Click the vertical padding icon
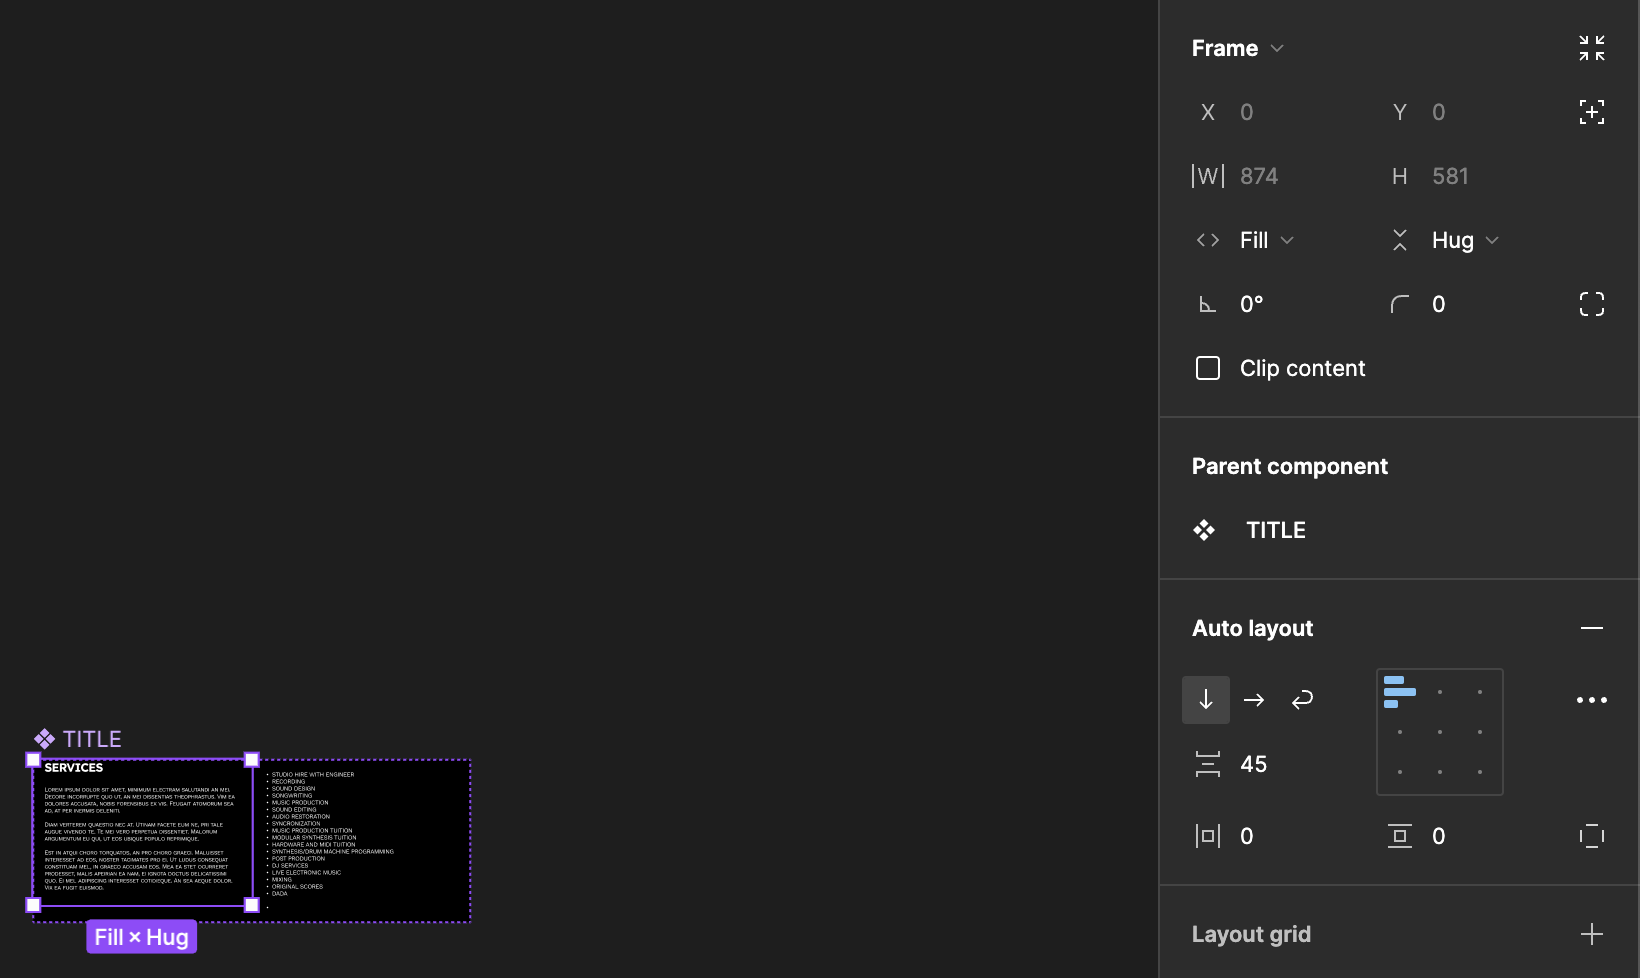This screenshot has height=978, width=1640. click(1400, 836)
